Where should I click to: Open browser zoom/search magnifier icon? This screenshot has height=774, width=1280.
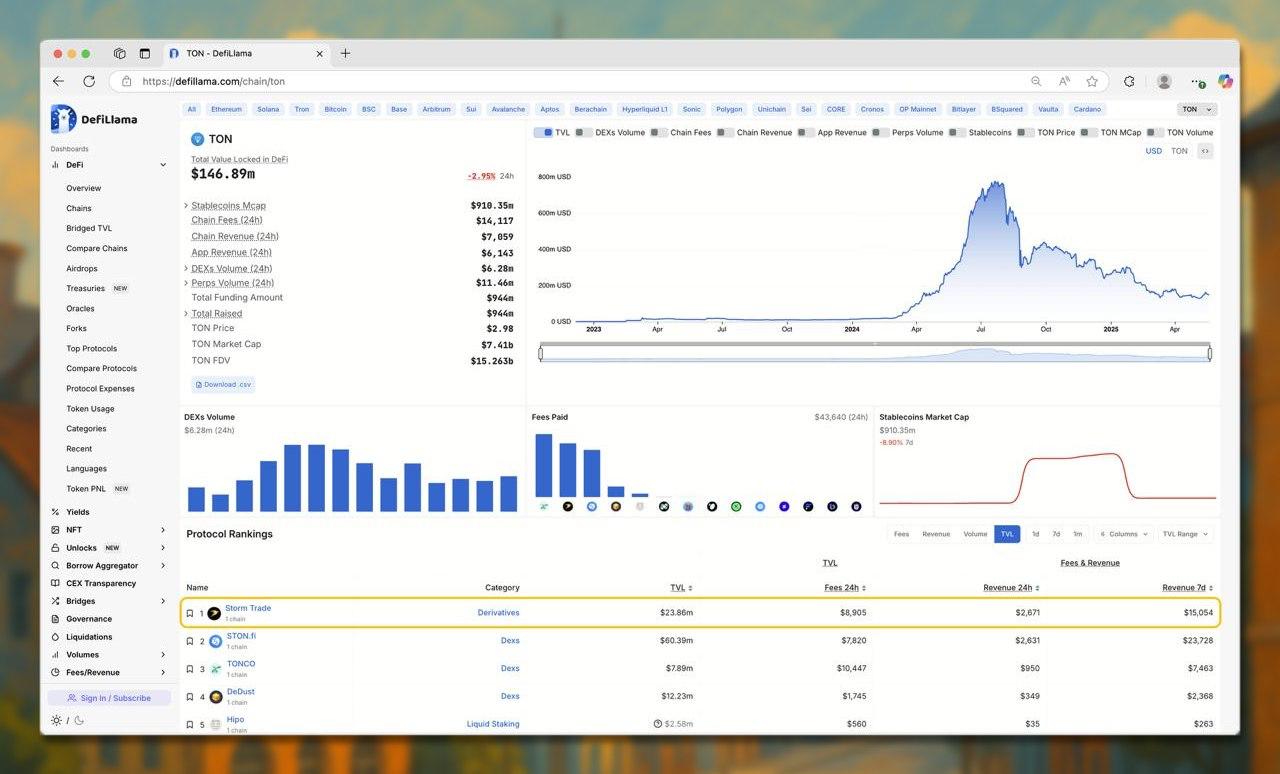click(x=1036, y=81)
